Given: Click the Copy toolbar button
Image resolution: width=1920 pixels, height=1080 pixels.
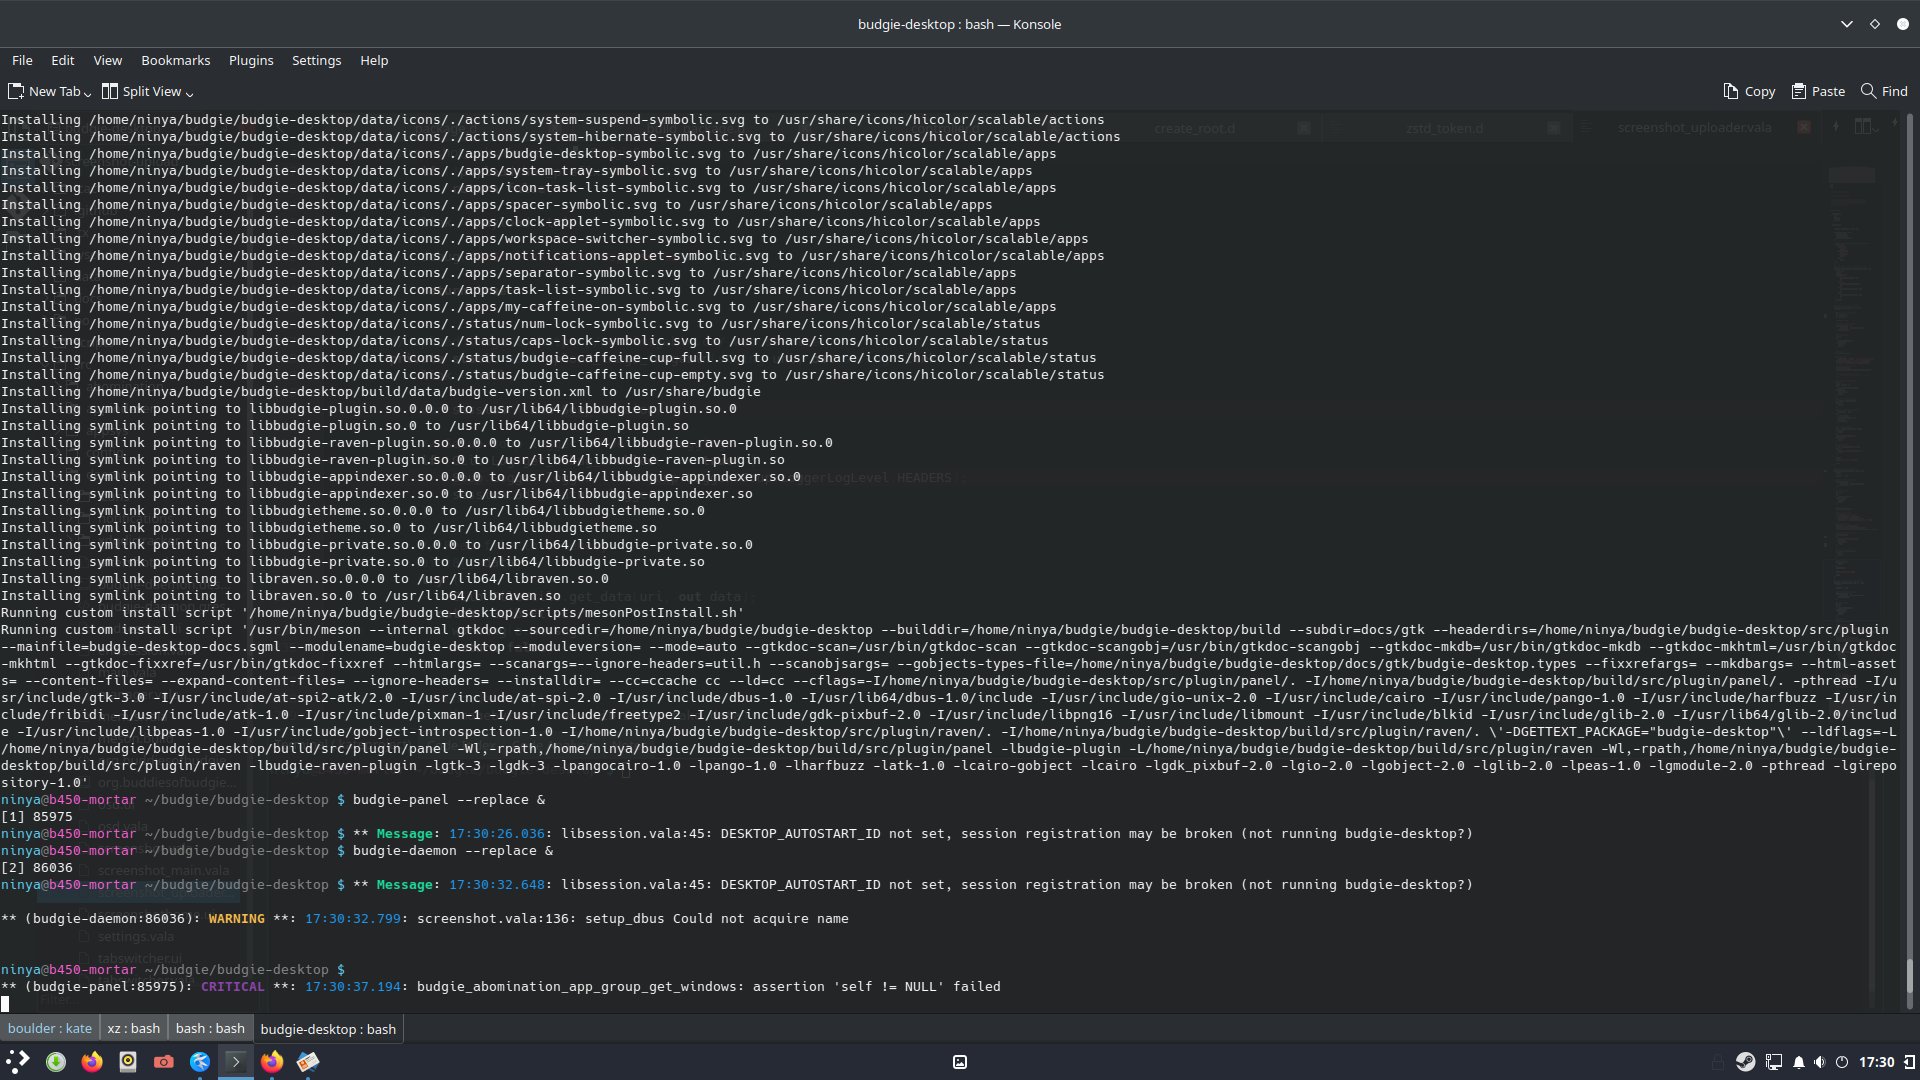Looking at the screenshot, I should tap(1749, 91).
